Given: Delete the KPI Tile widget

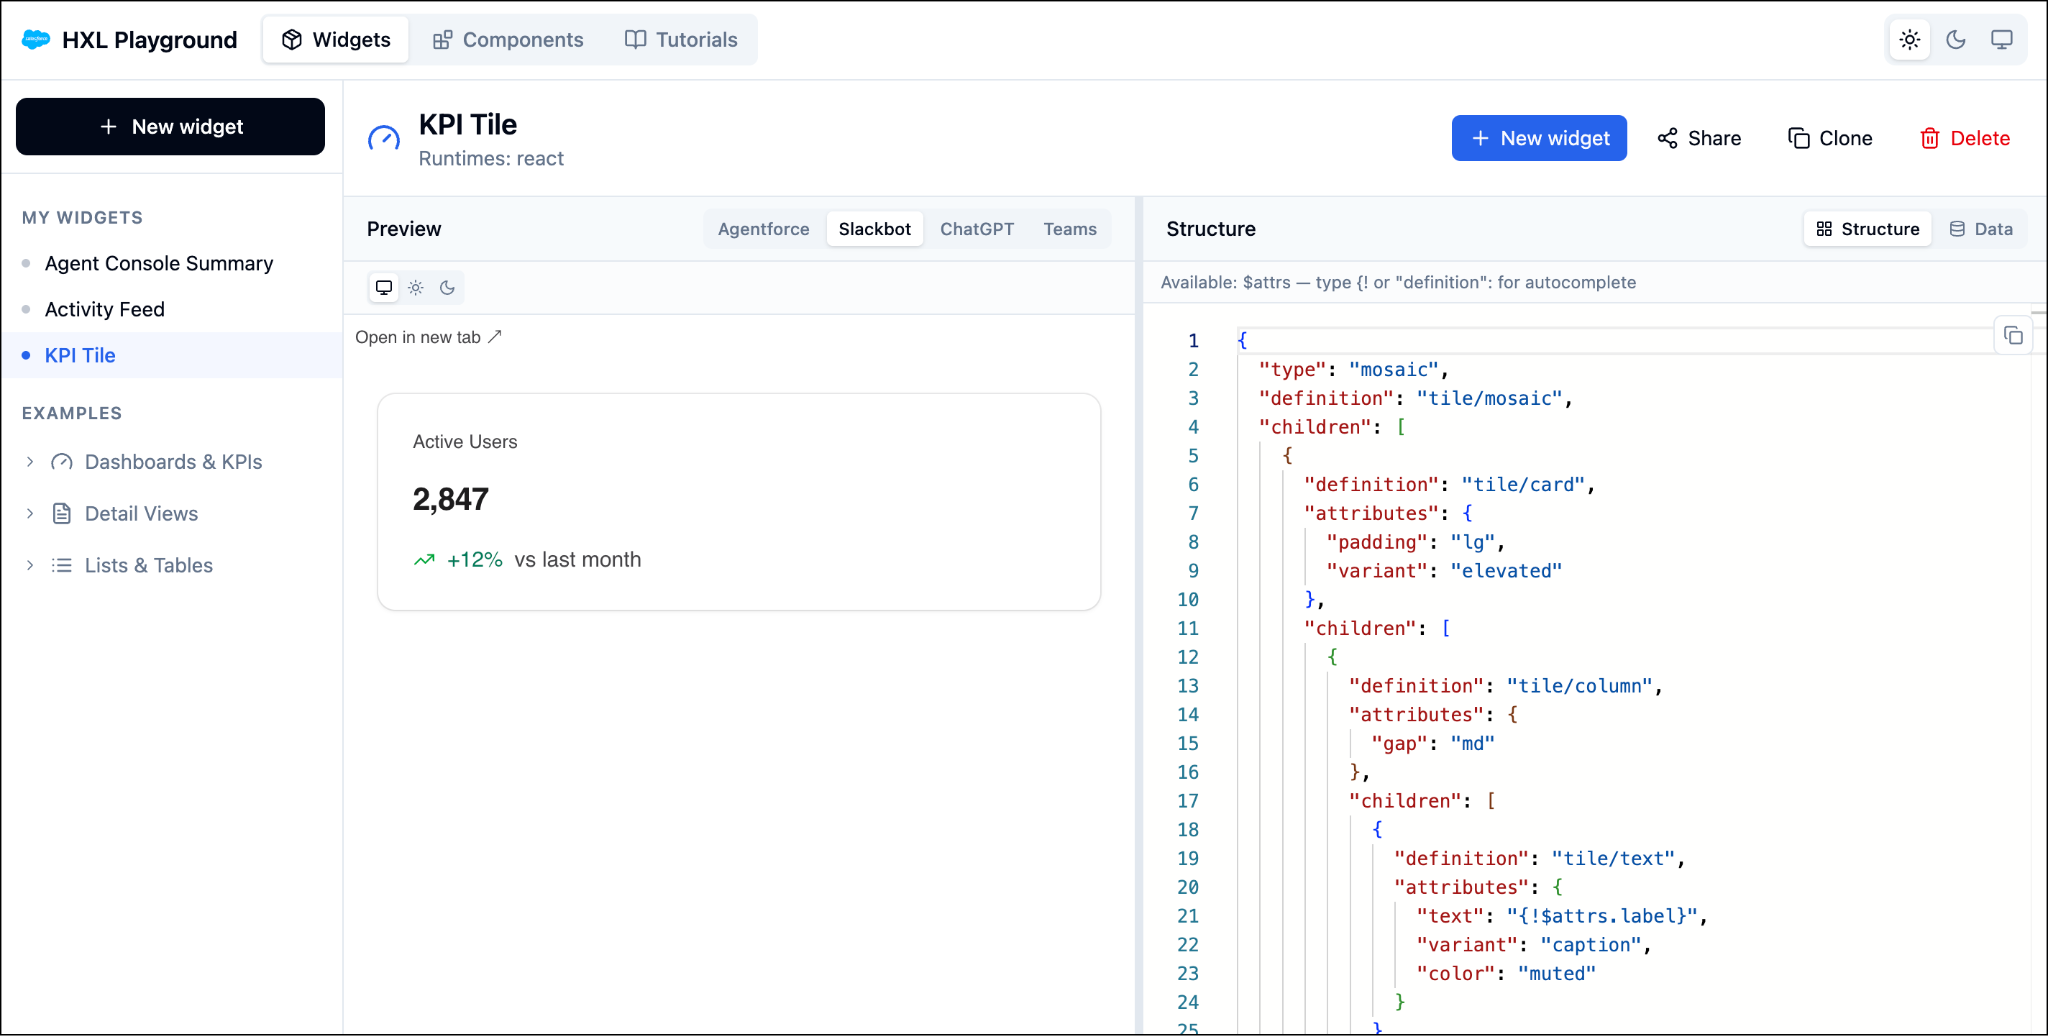Looking at the screenshot, I should [1965, 138].
